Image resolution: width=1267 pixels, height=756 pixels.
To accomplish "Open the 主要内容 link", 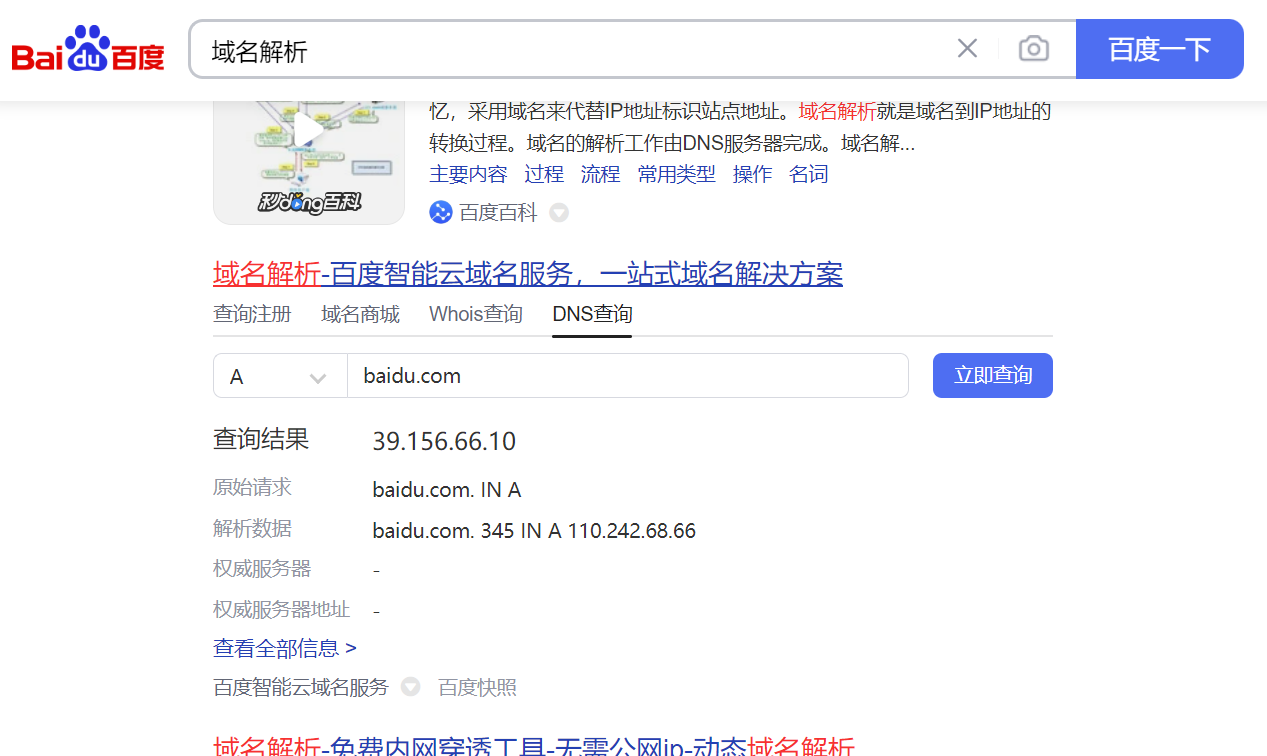I will tap(468, 174).
